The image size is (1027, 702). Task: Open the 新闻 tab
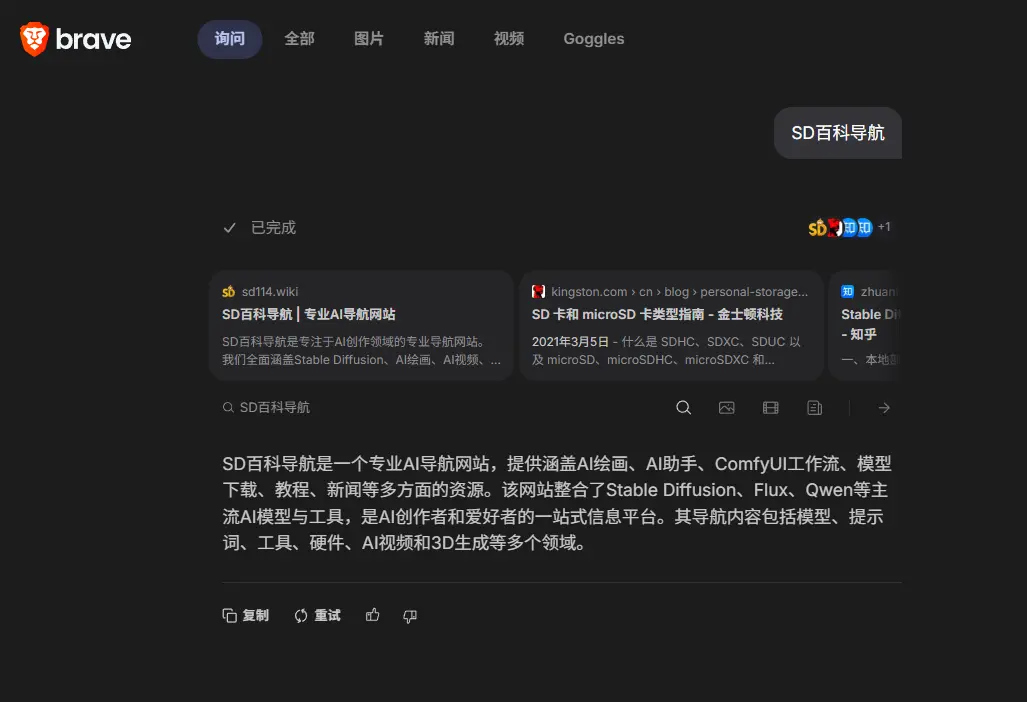439,39
